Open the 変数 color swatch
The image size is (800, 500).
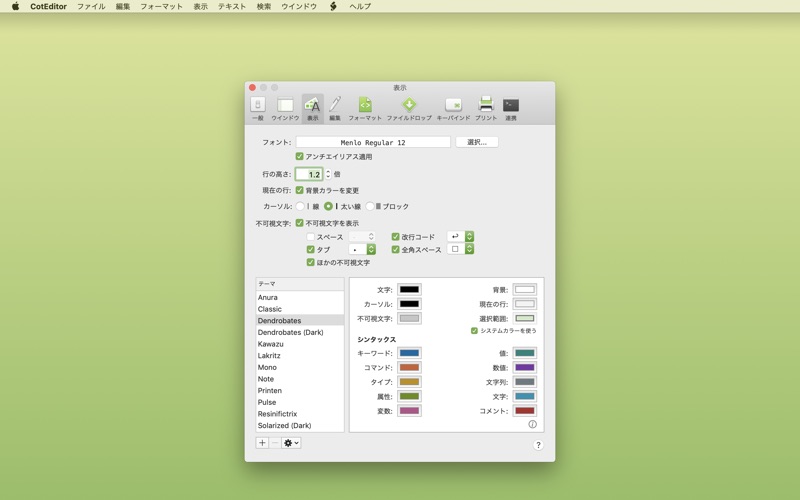click(409, 410)
